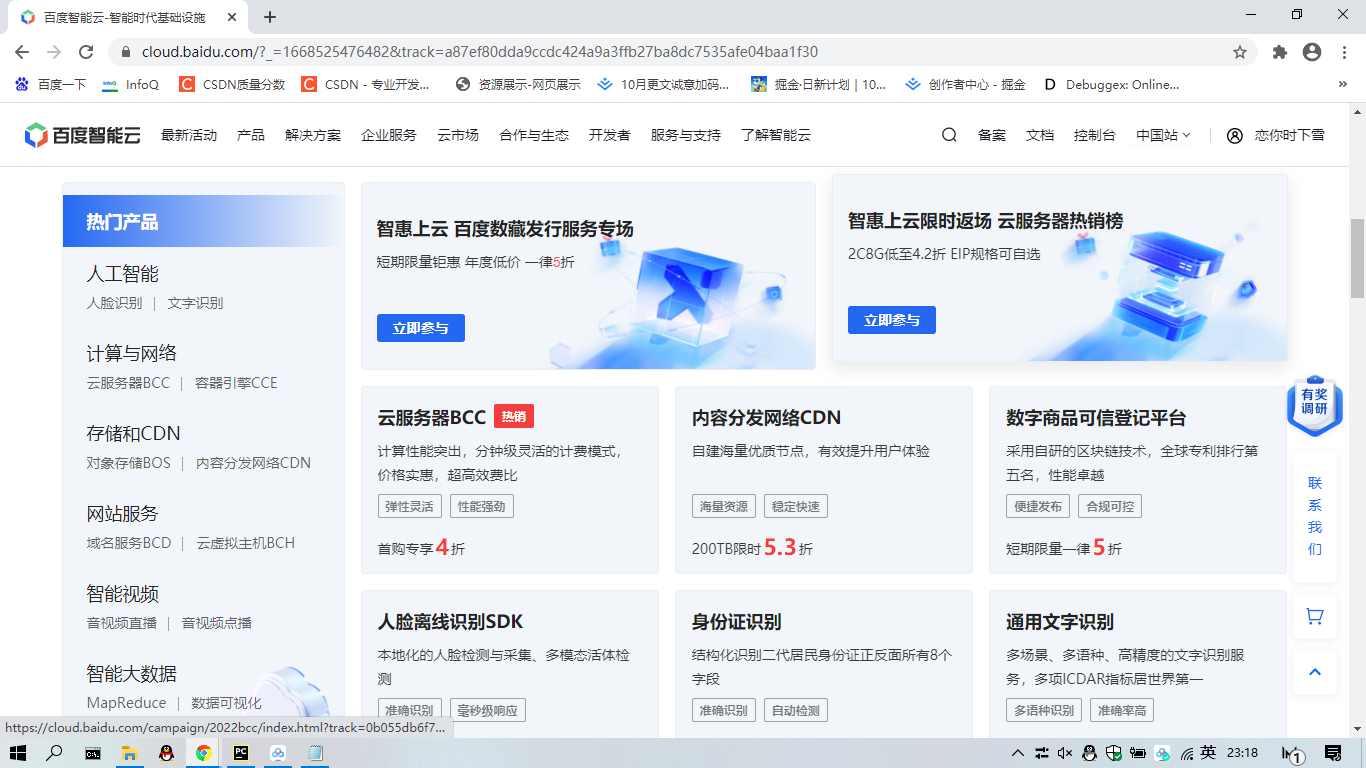This screenshot has width=1366, height=768.
Task: Open the 了解智能云 nav menu
Action: pos(776,135)
